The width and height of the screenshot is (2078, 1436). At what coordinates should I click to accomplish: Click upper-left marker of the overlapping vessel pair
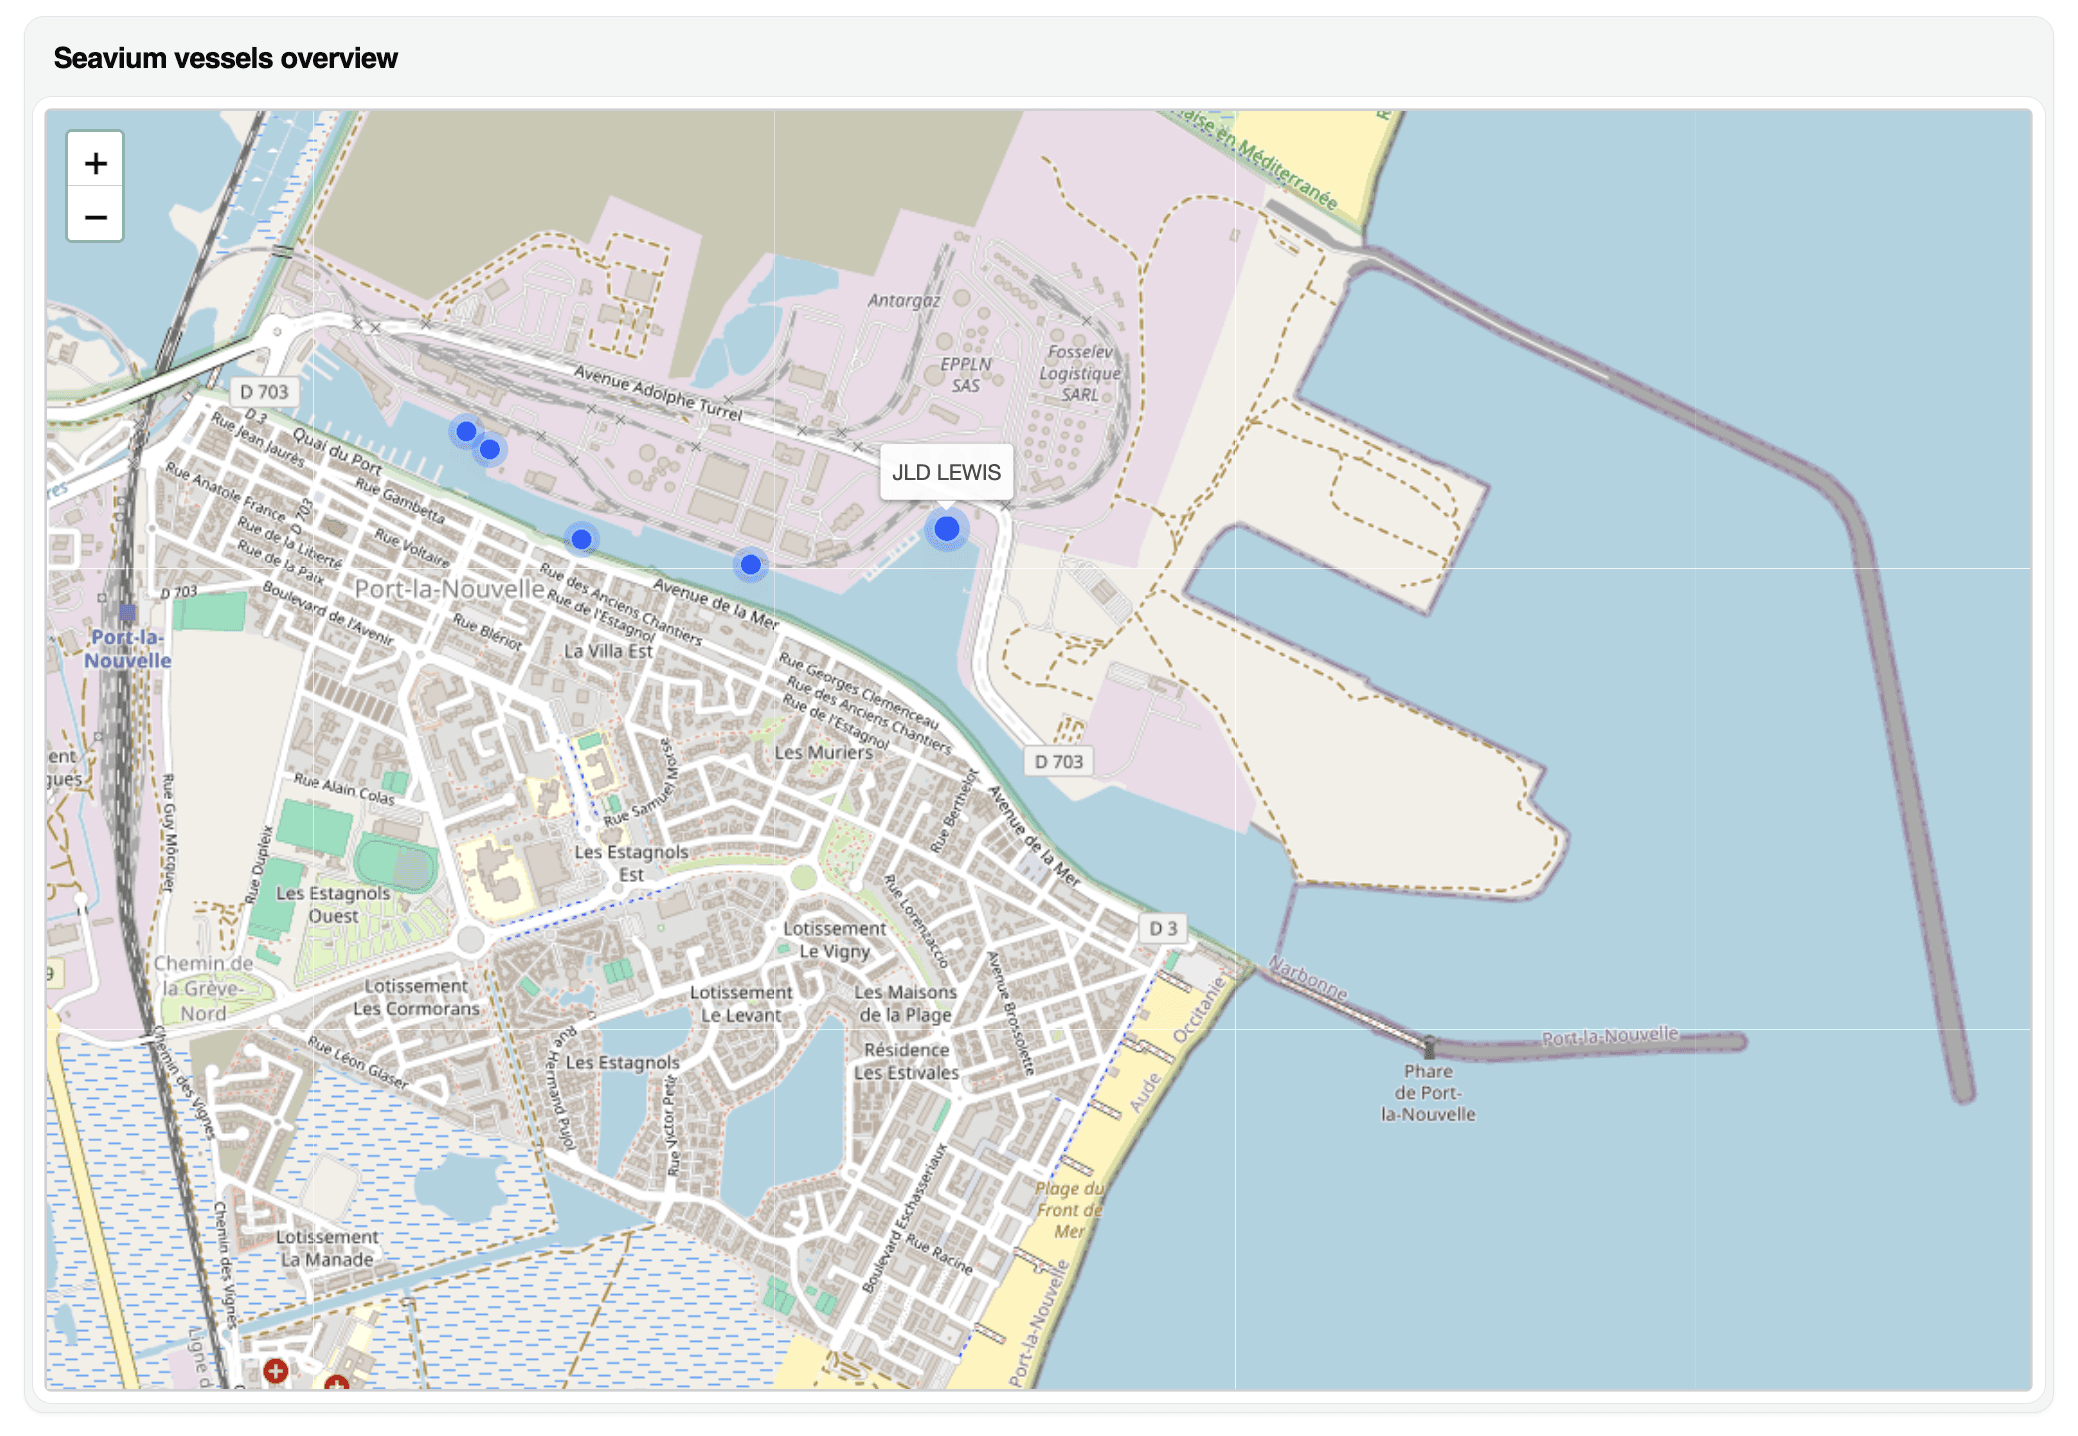[465, 432]
